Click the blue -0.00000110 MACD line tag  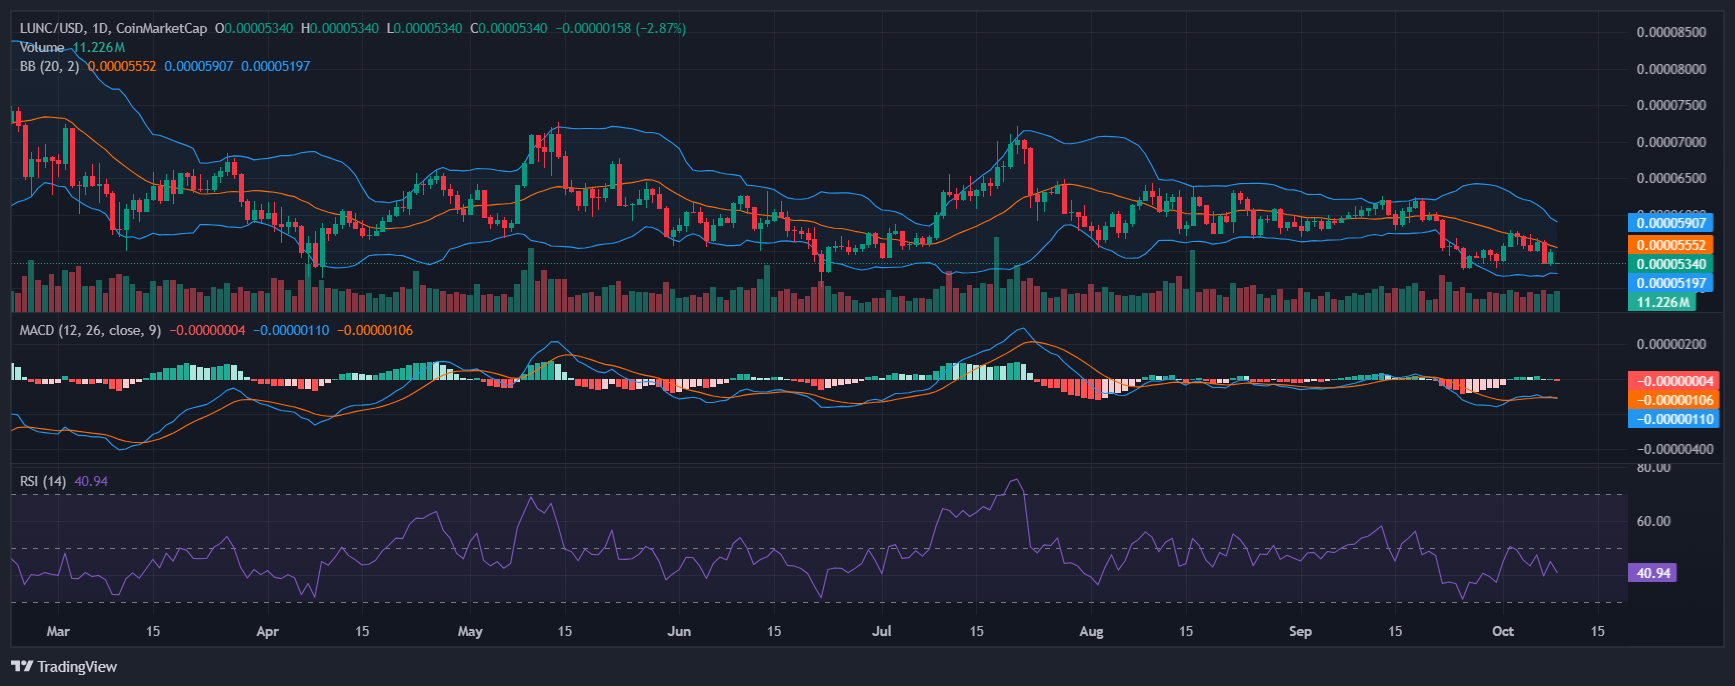click(x=1674, y=419)
